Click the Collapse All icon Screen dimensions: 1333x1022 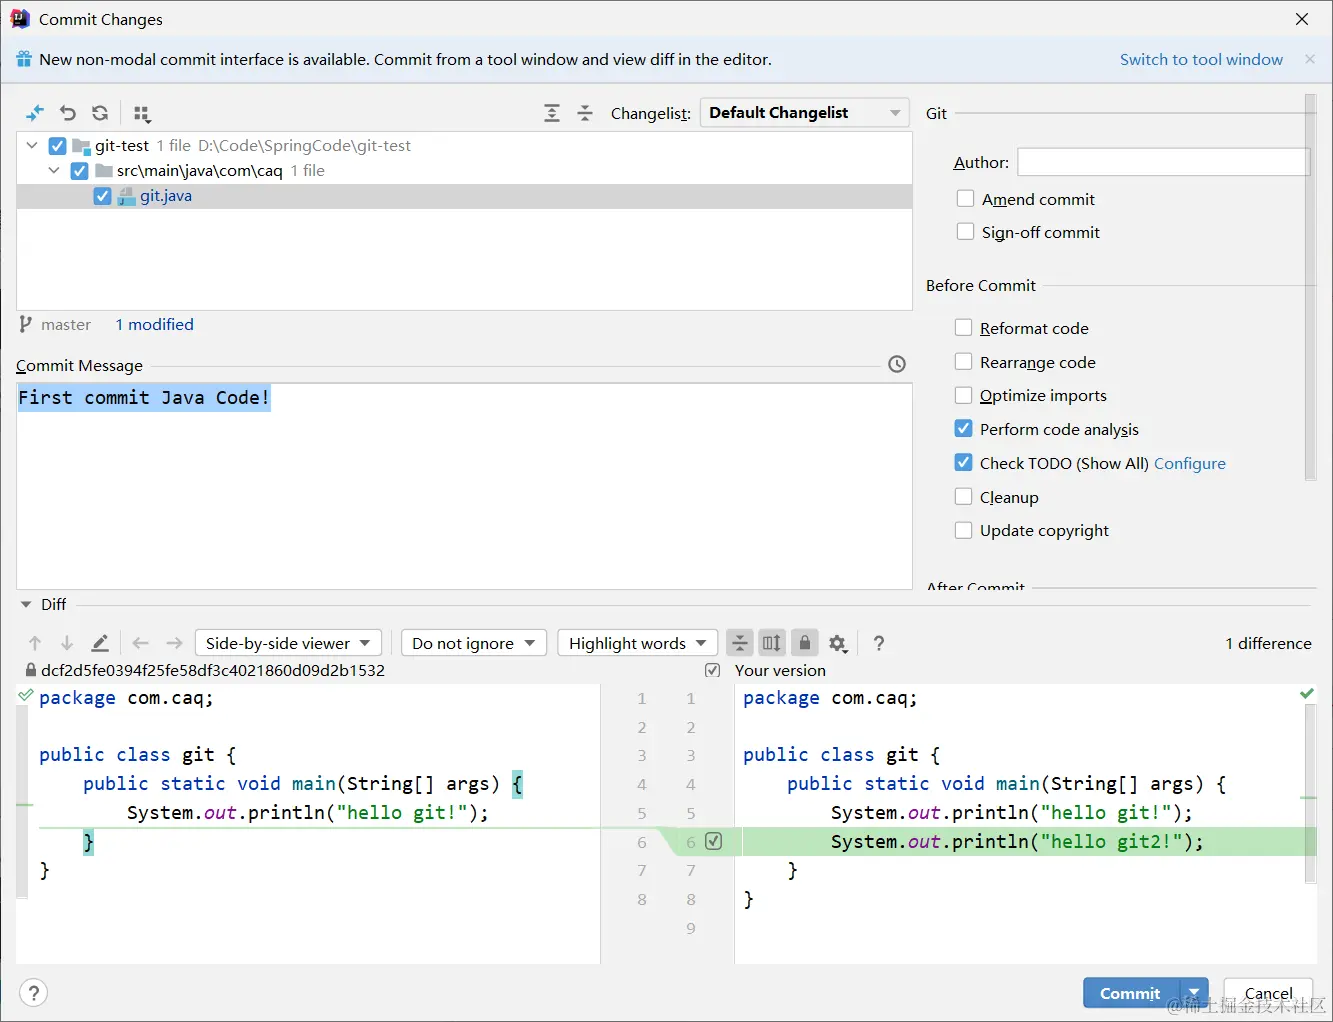[585, 113]
